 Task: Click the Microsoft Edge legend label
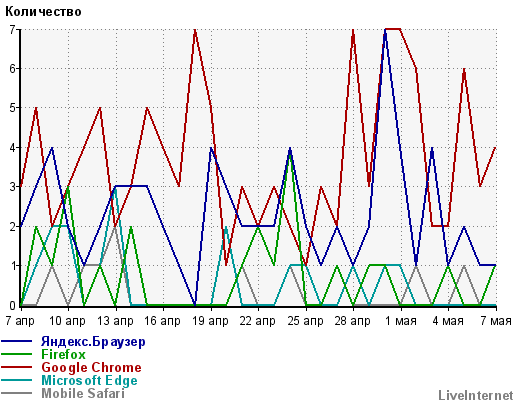tap(89, 380)
